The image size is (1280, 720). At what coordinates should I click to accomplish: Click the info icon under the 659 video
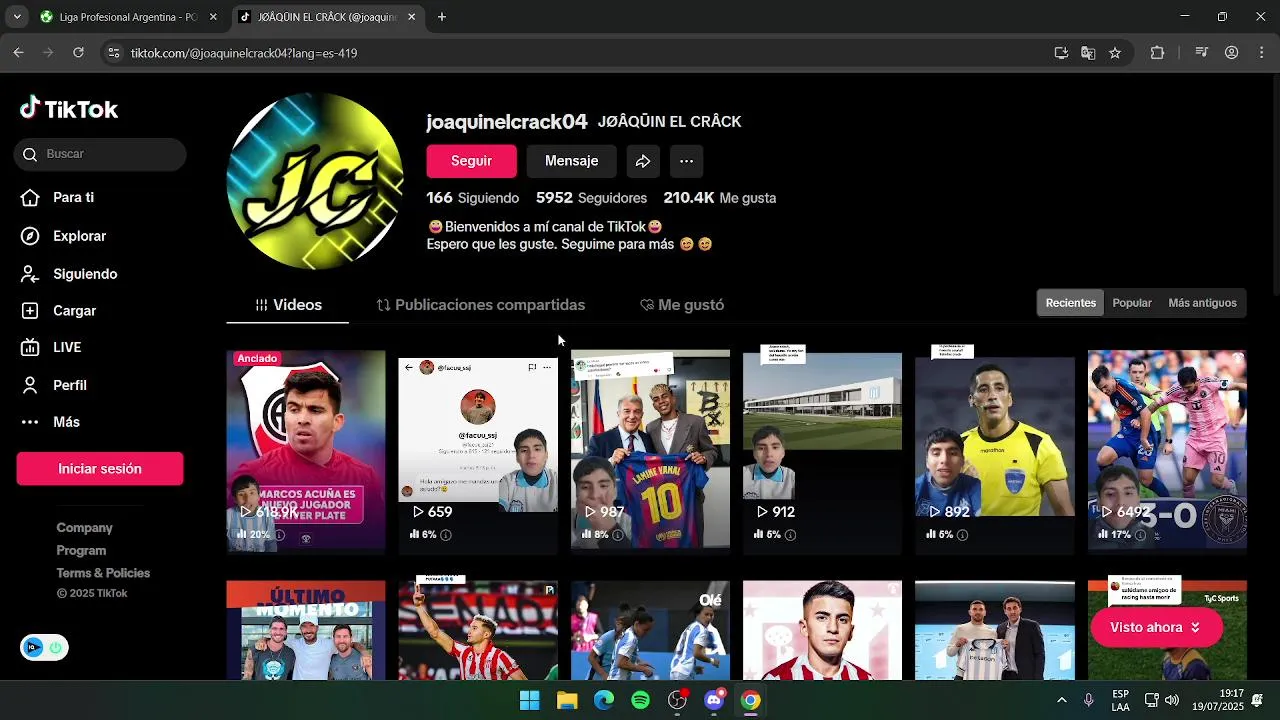tap(446, 535)
